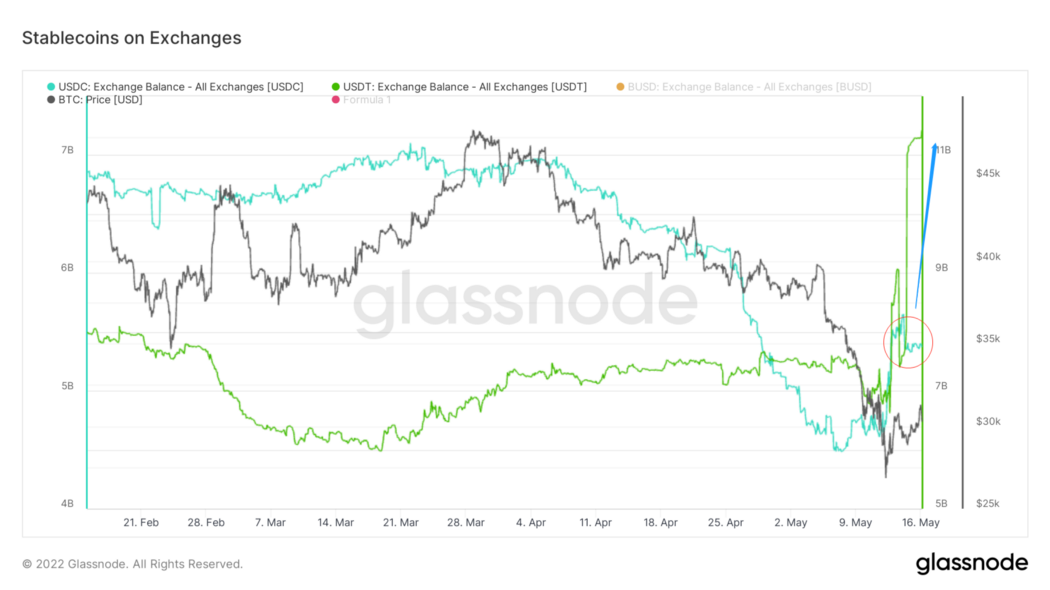Image resolution: width=1050 pixels, height=590 pixels.
Task: Click the blue arrow annotation
Action: 926,225
